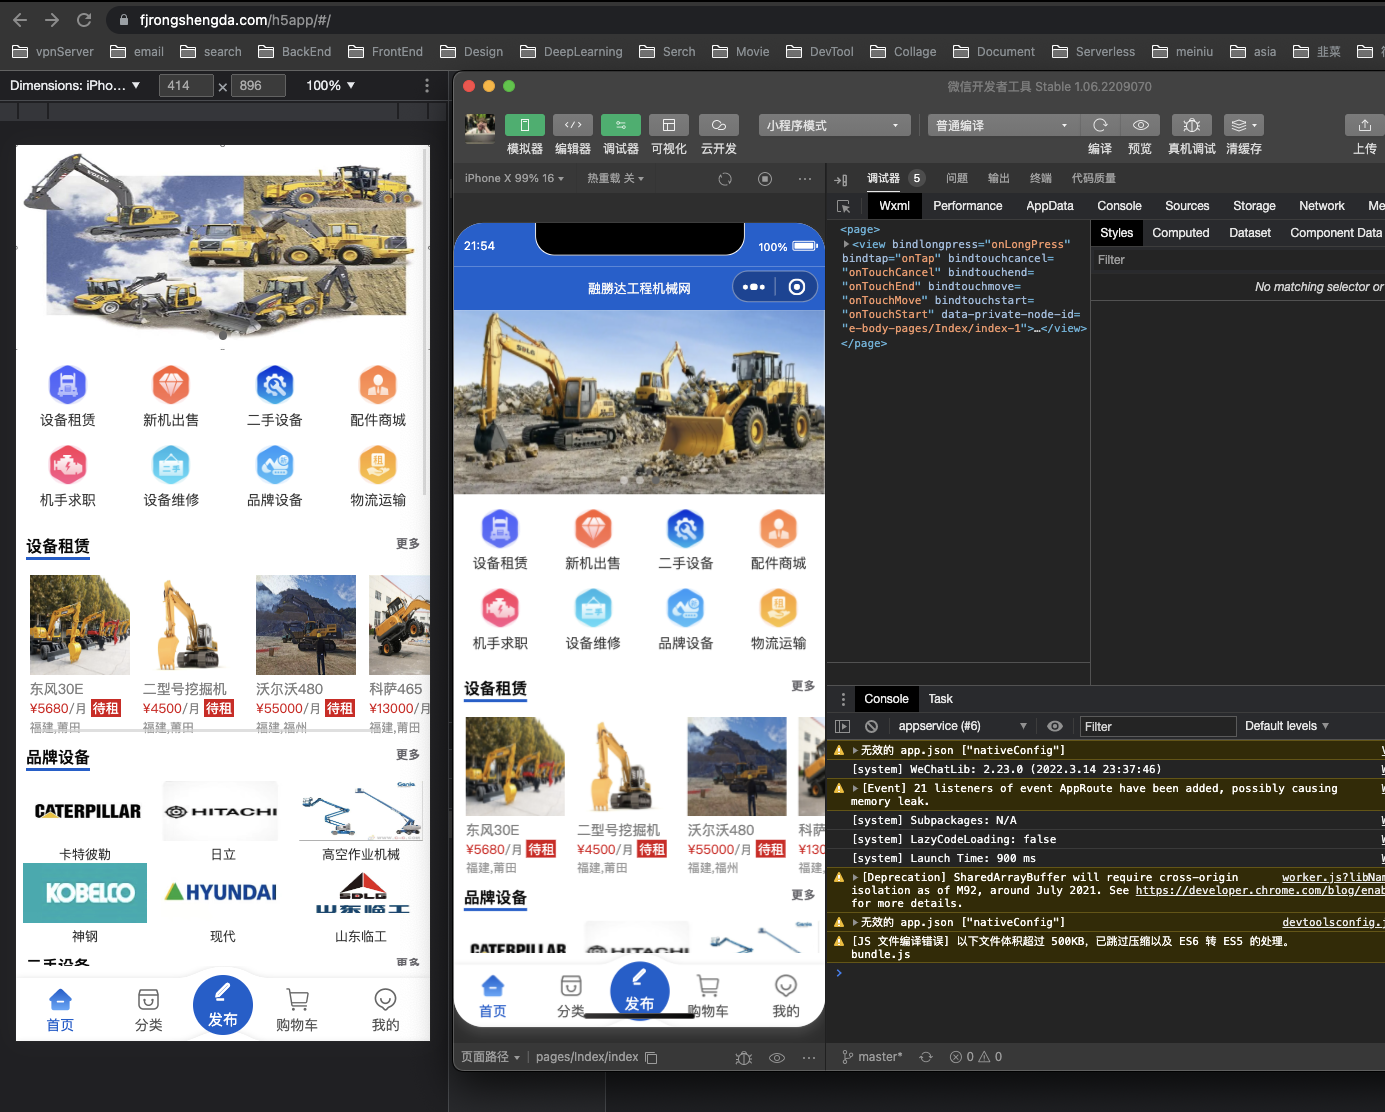This screenshot has width=1385, height=1112.
Task: Switch to the Sources tab
Action: click(1187, 206)
